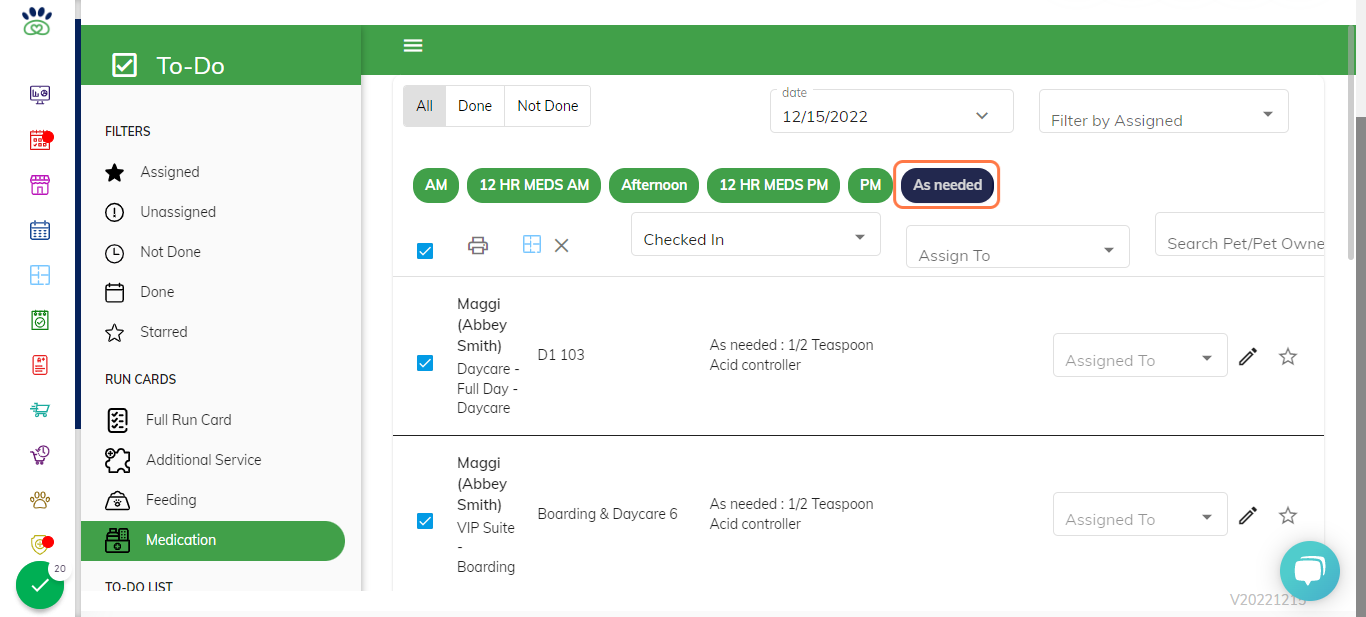Click the To-Do header title
1366x617 pixels.
point(190,66)
